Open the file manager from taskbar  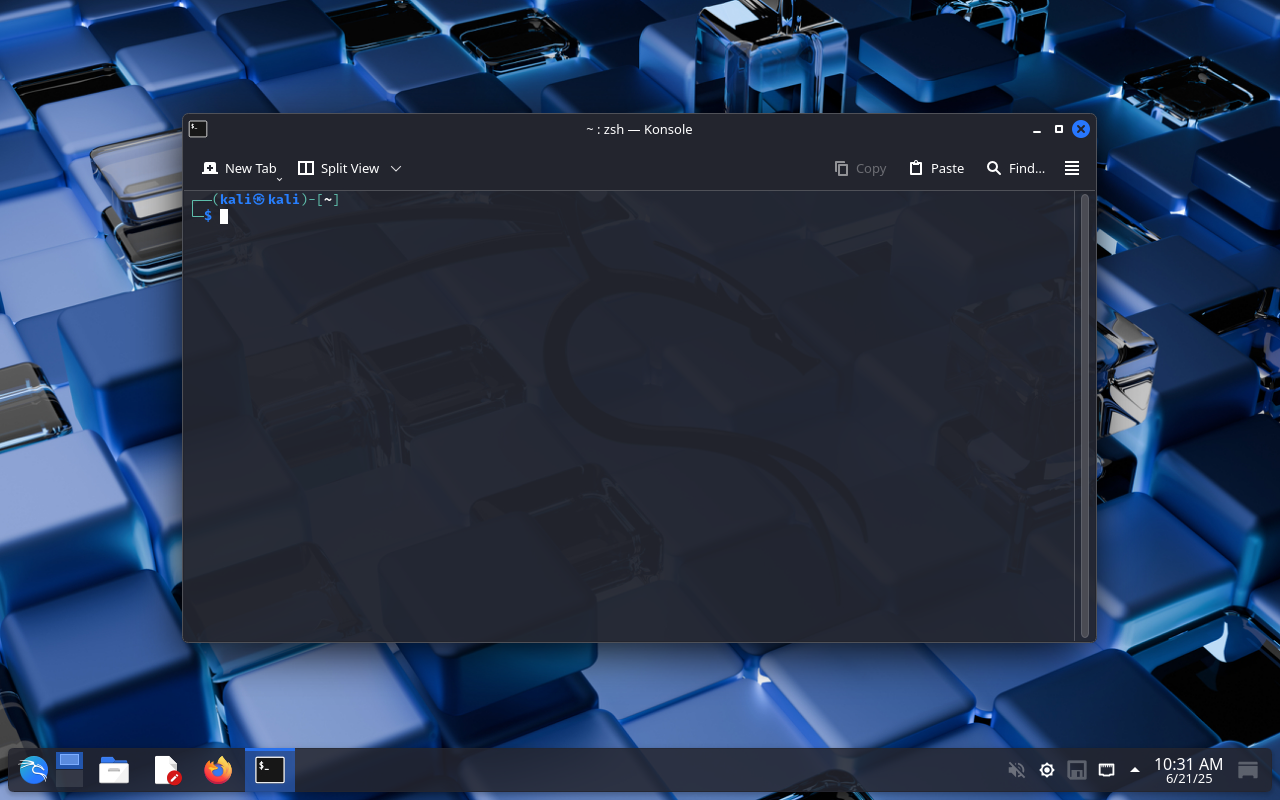pyautogui.click(x=114, y=770)
